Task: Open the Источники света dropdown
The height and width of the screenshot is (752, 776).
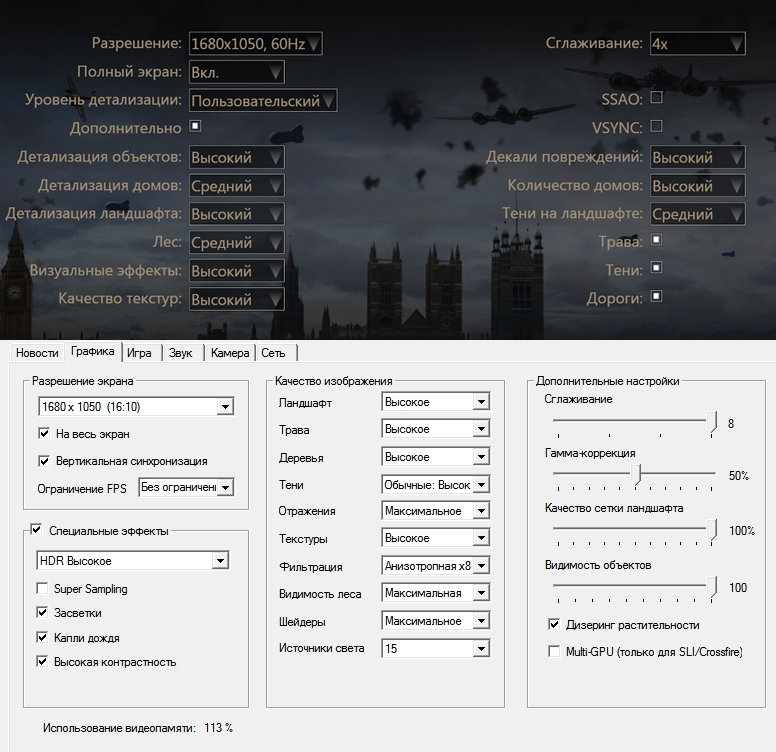Action: point(436,649)
